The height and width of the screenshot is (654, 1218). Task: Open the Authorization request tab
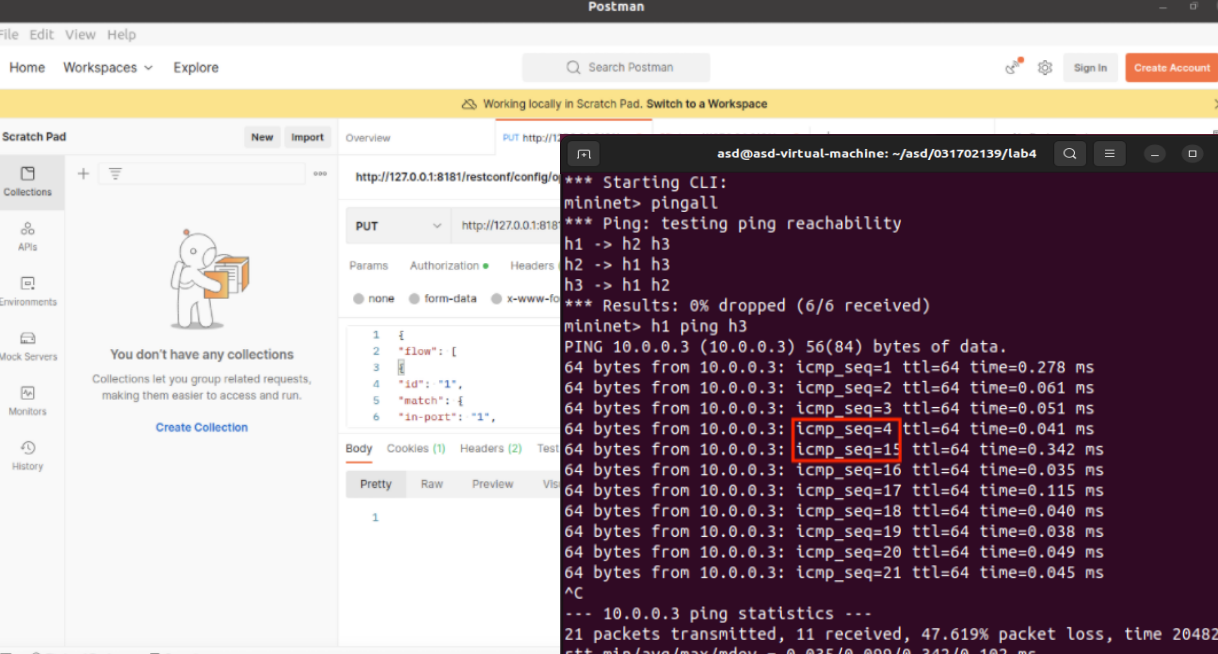tap(448, 266)
